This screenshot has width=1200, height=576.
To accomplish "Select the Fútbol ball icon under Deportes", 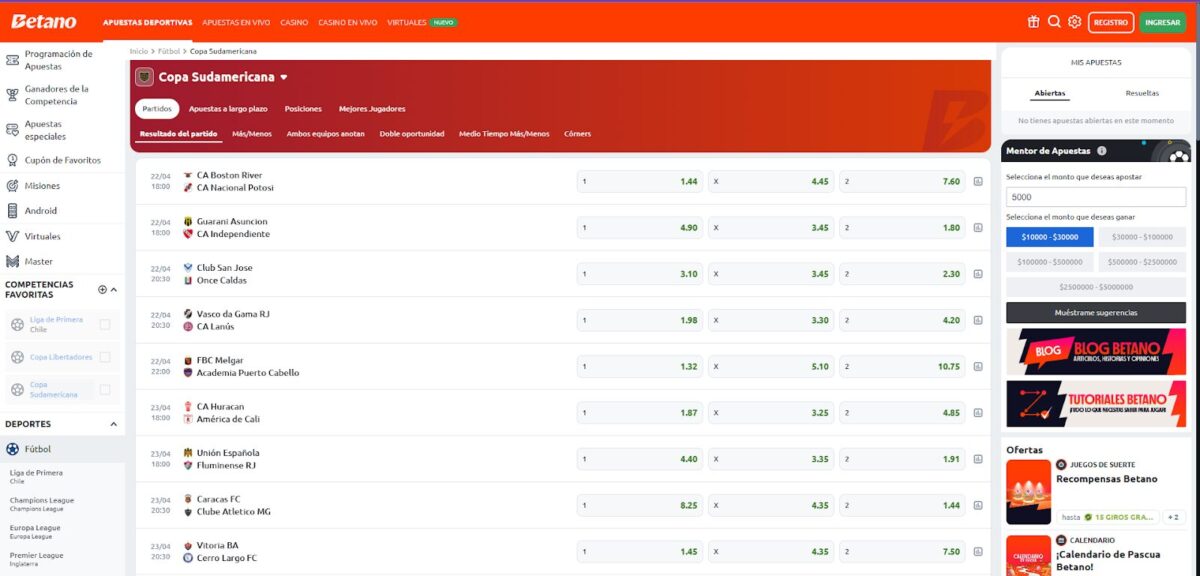I will pyautogui.click(x=13, y=449).
